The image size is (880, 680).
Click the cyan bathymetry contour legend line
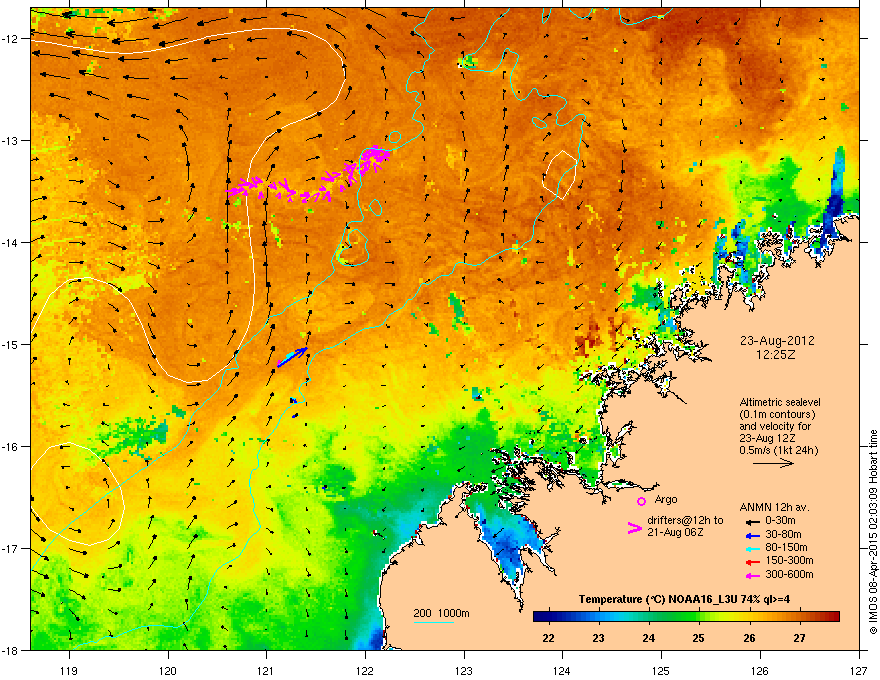[434, 622]
